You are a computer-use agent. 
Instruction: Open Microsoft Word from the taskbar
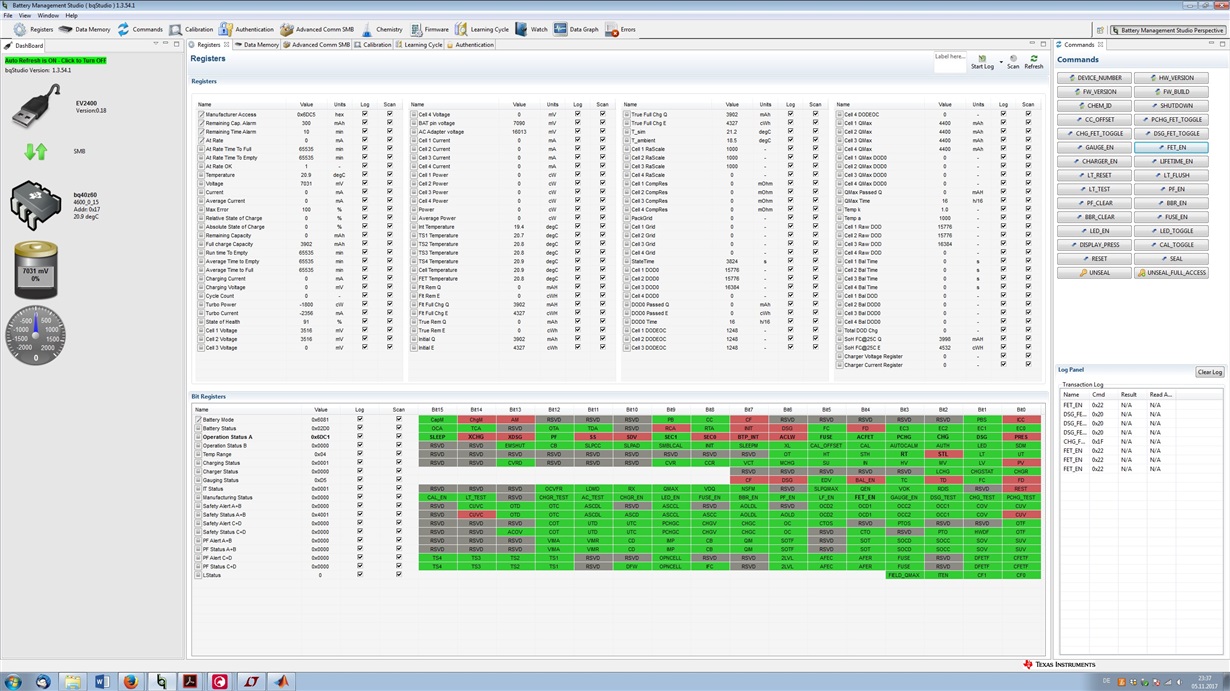pyautogui.click(x=101, y=681)
